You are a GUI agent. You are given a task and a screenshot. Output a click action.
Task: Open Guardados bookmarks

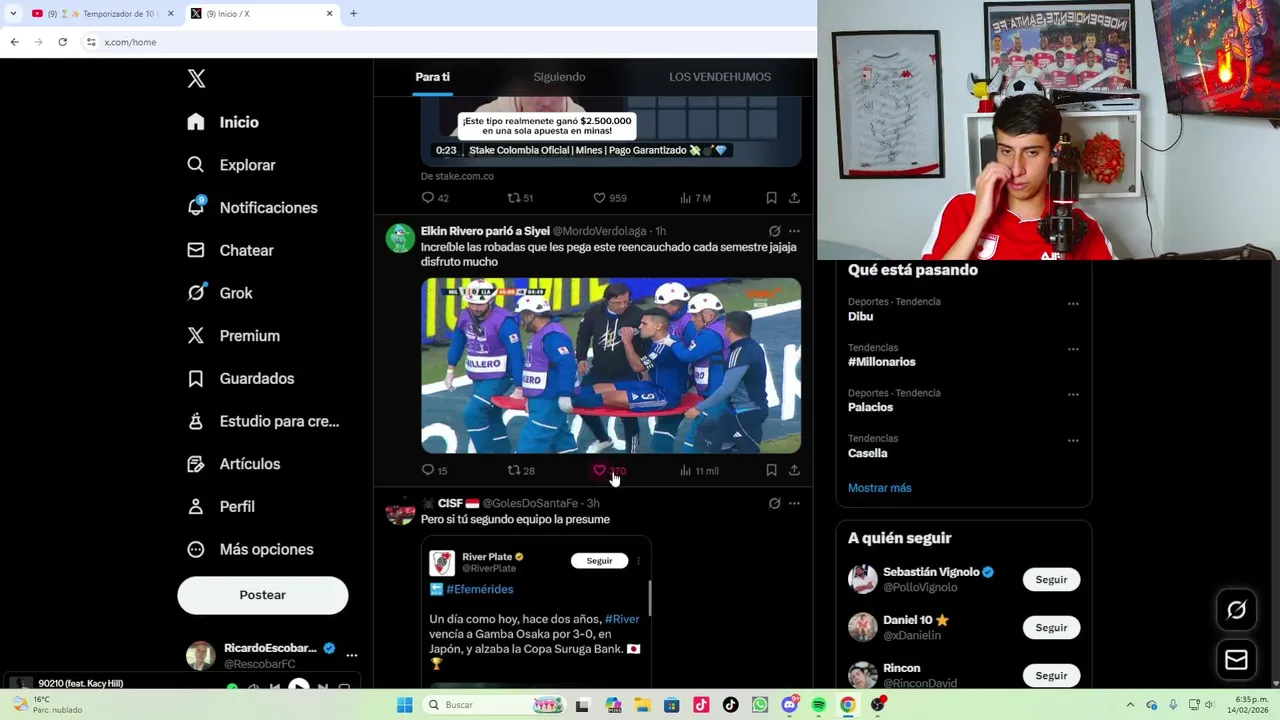point(240,378)
